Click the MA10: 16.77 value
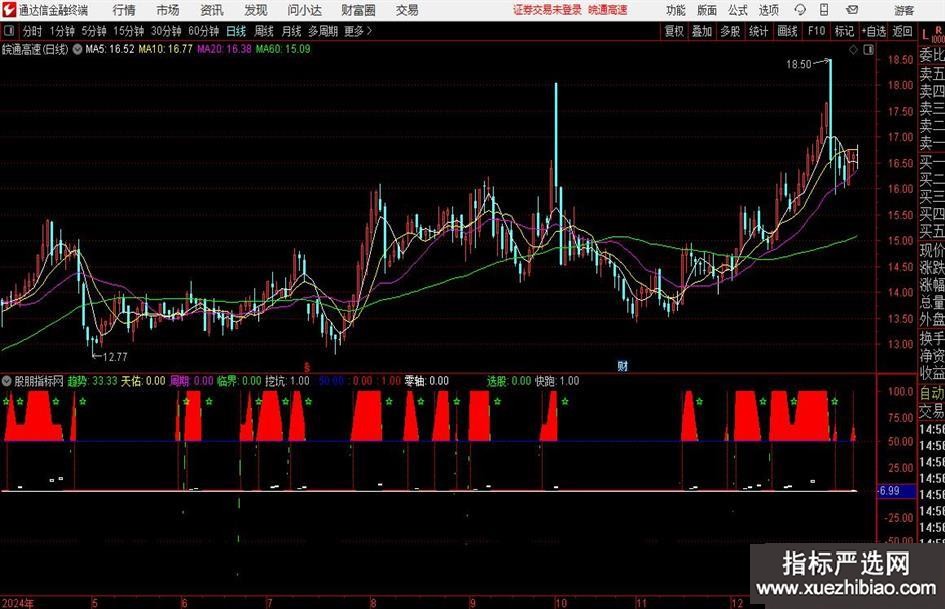945x609 pixels. pos(166,49)
